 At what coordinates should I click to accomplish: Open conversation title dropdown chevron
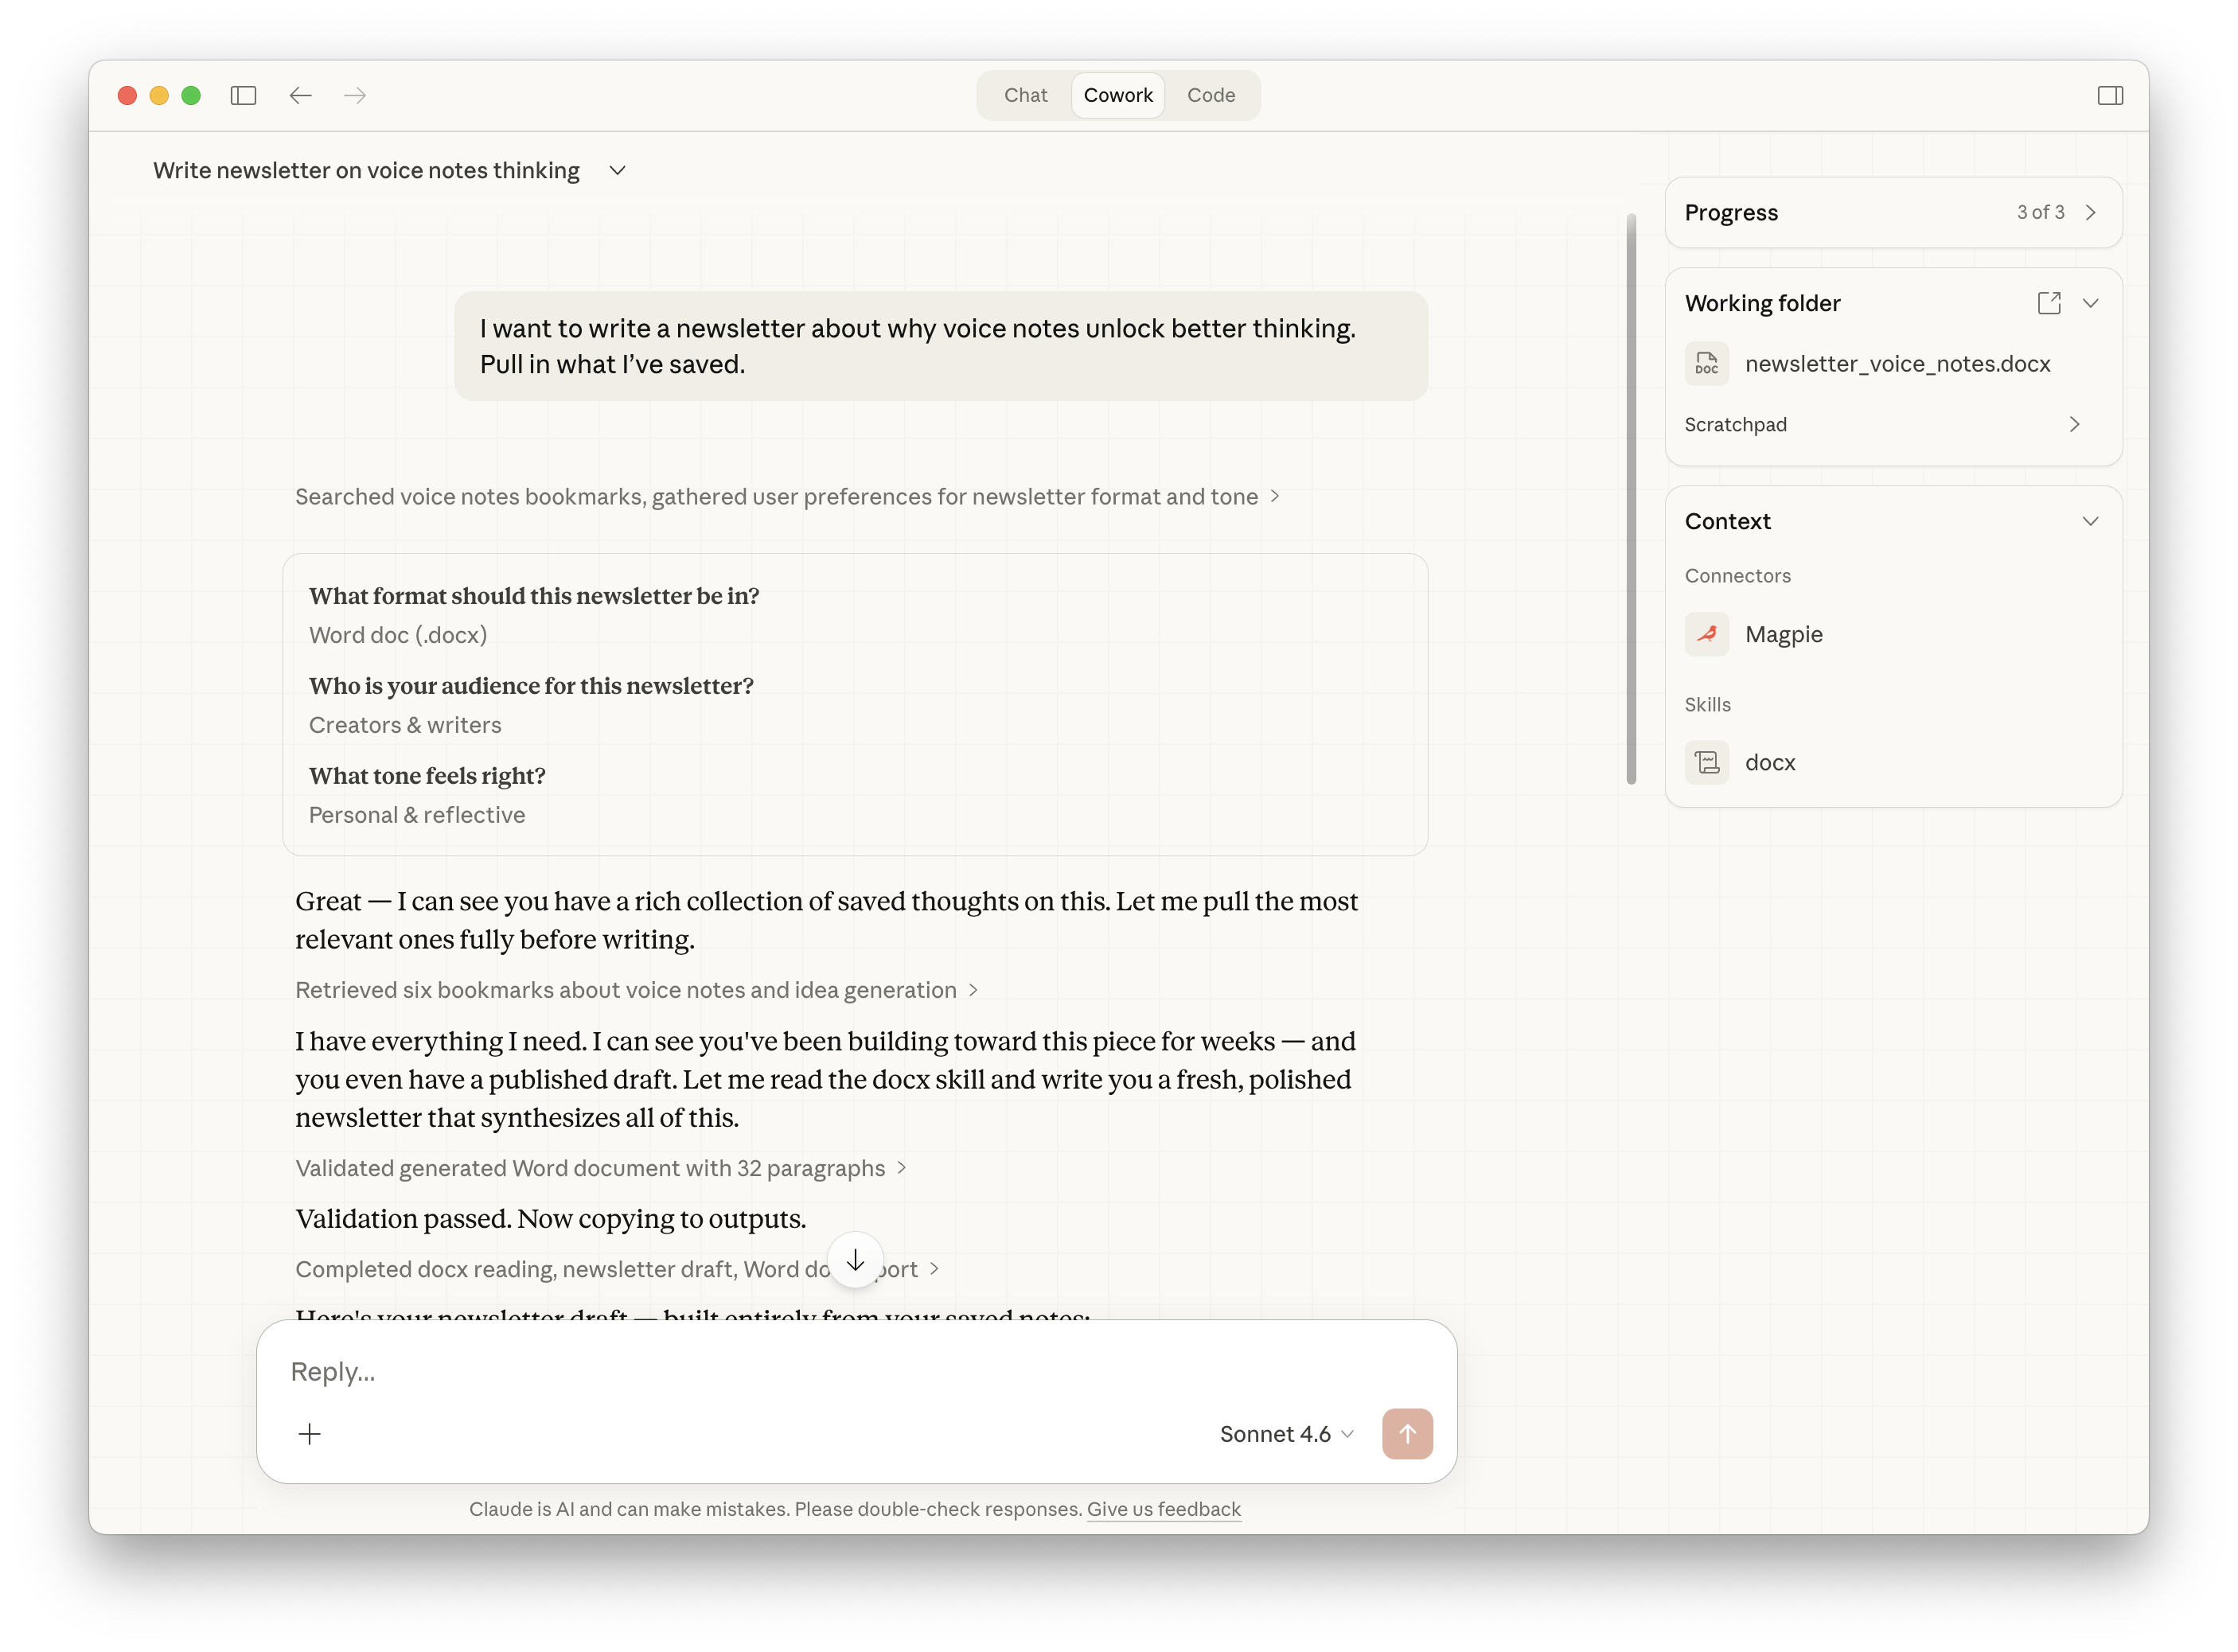tap(617, 171)
